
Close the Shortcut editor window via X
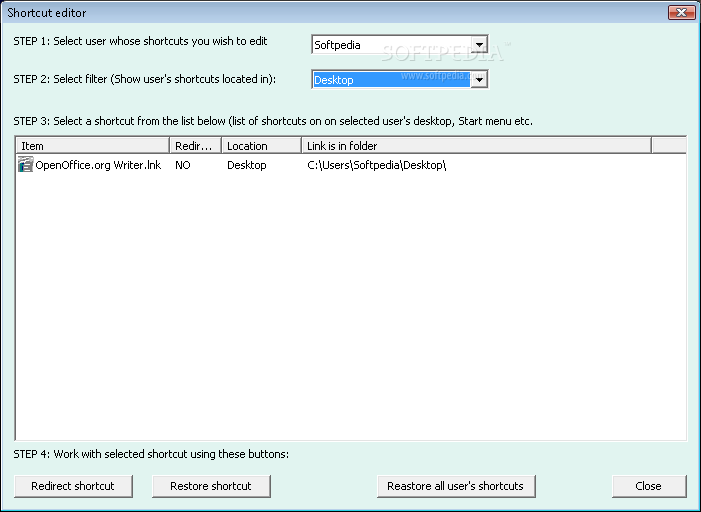coord(681,12)
